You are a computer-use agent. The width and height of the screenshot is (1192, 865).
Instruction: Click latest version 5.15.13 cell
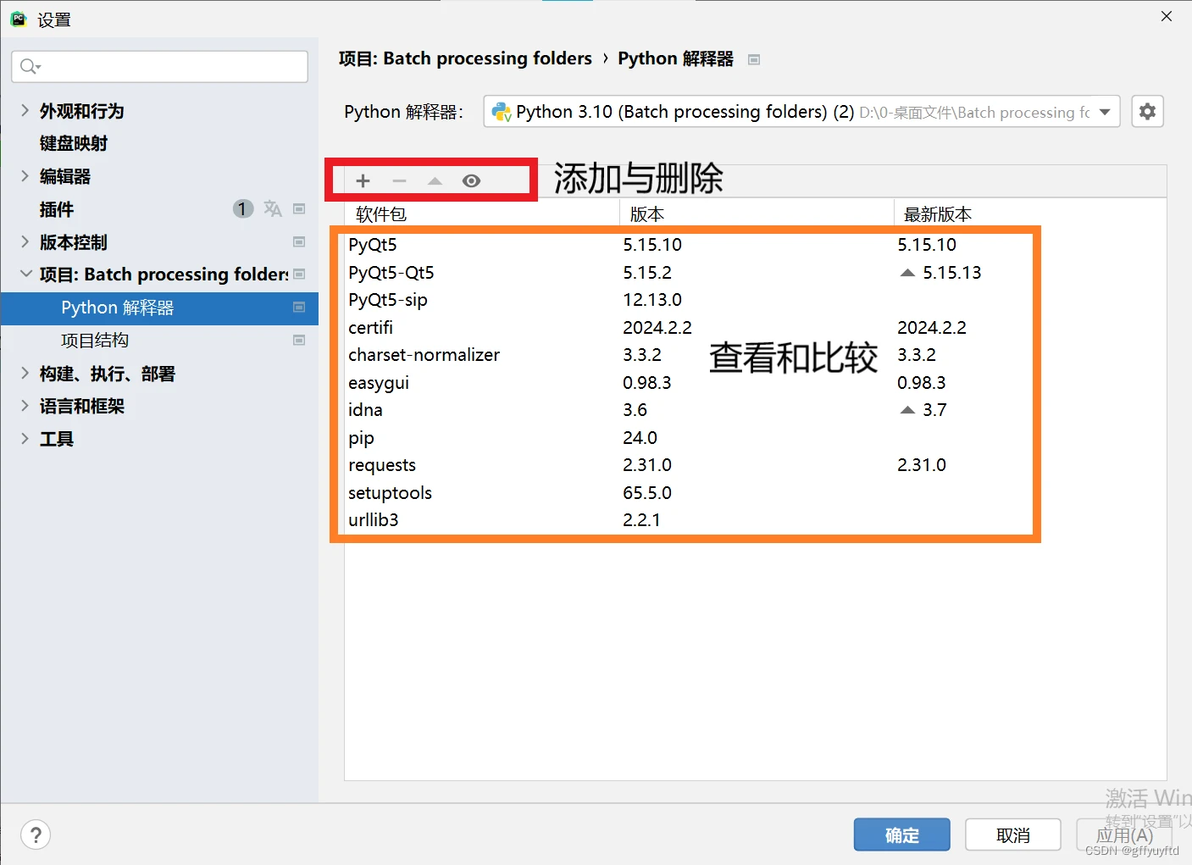[952, 272]
